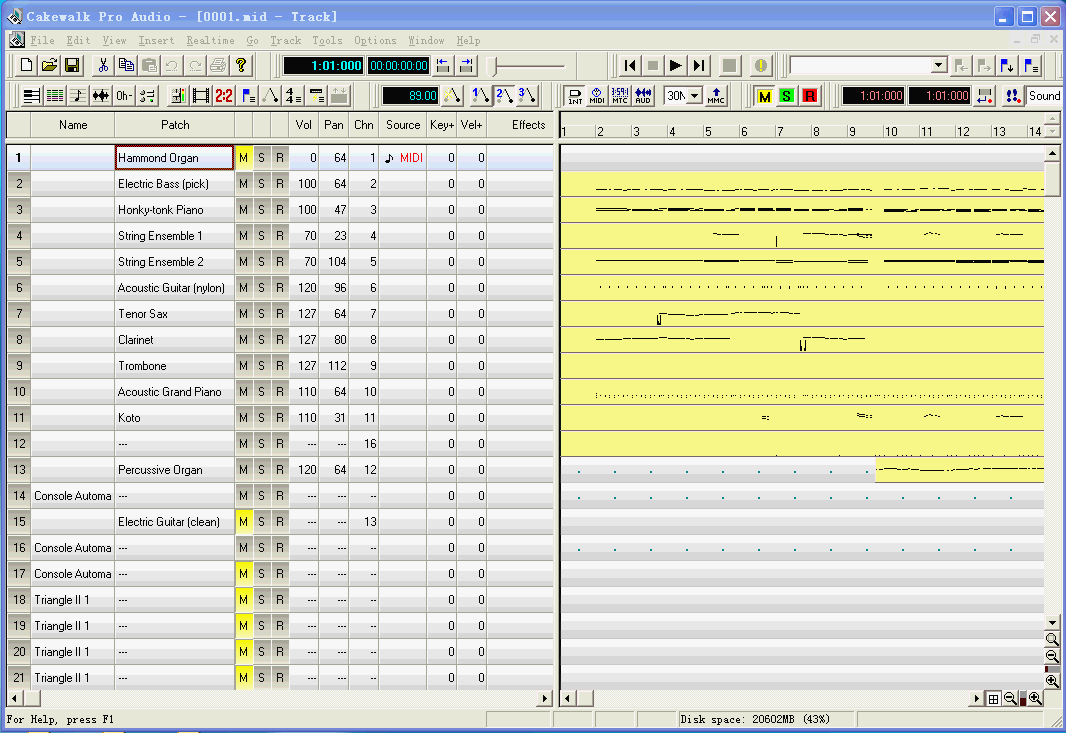This screenshot has width=1066, height=733.
Task: Click the red global Record-arm R button
Action: point(809,96)
